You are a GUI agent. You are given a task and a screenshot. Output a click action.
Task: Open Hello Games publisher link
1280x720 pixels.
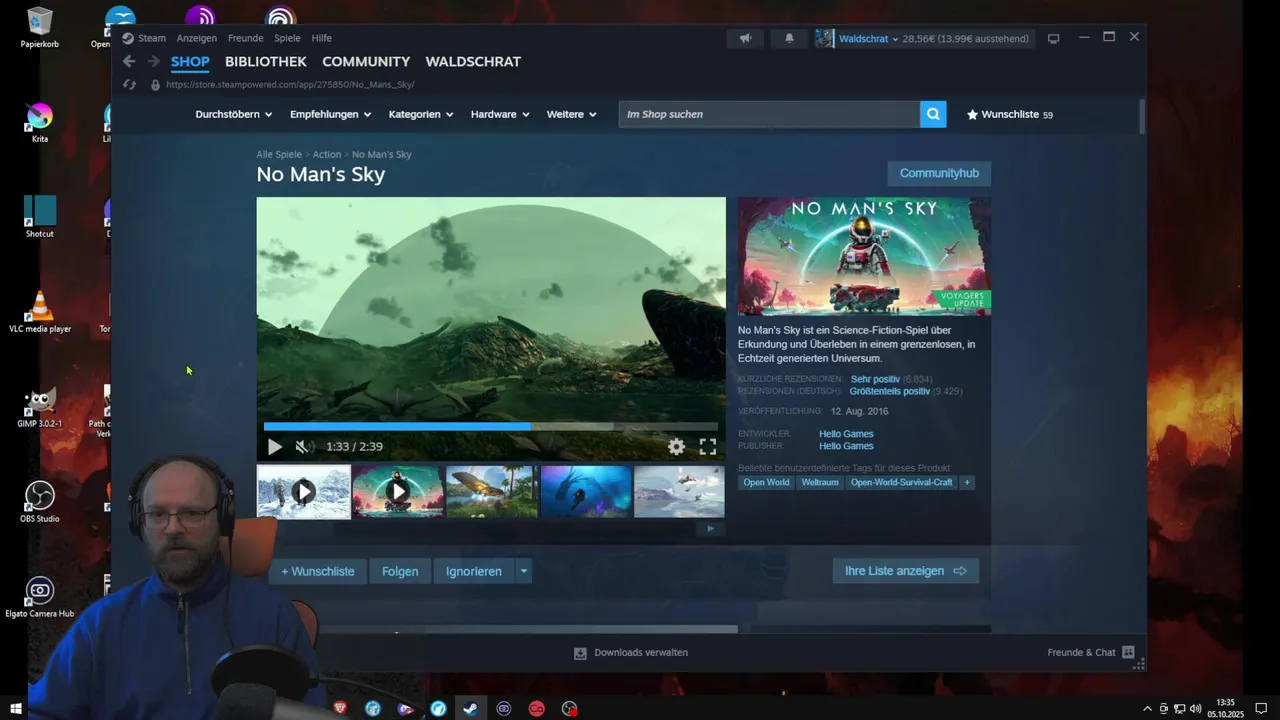tap(846, 446)
